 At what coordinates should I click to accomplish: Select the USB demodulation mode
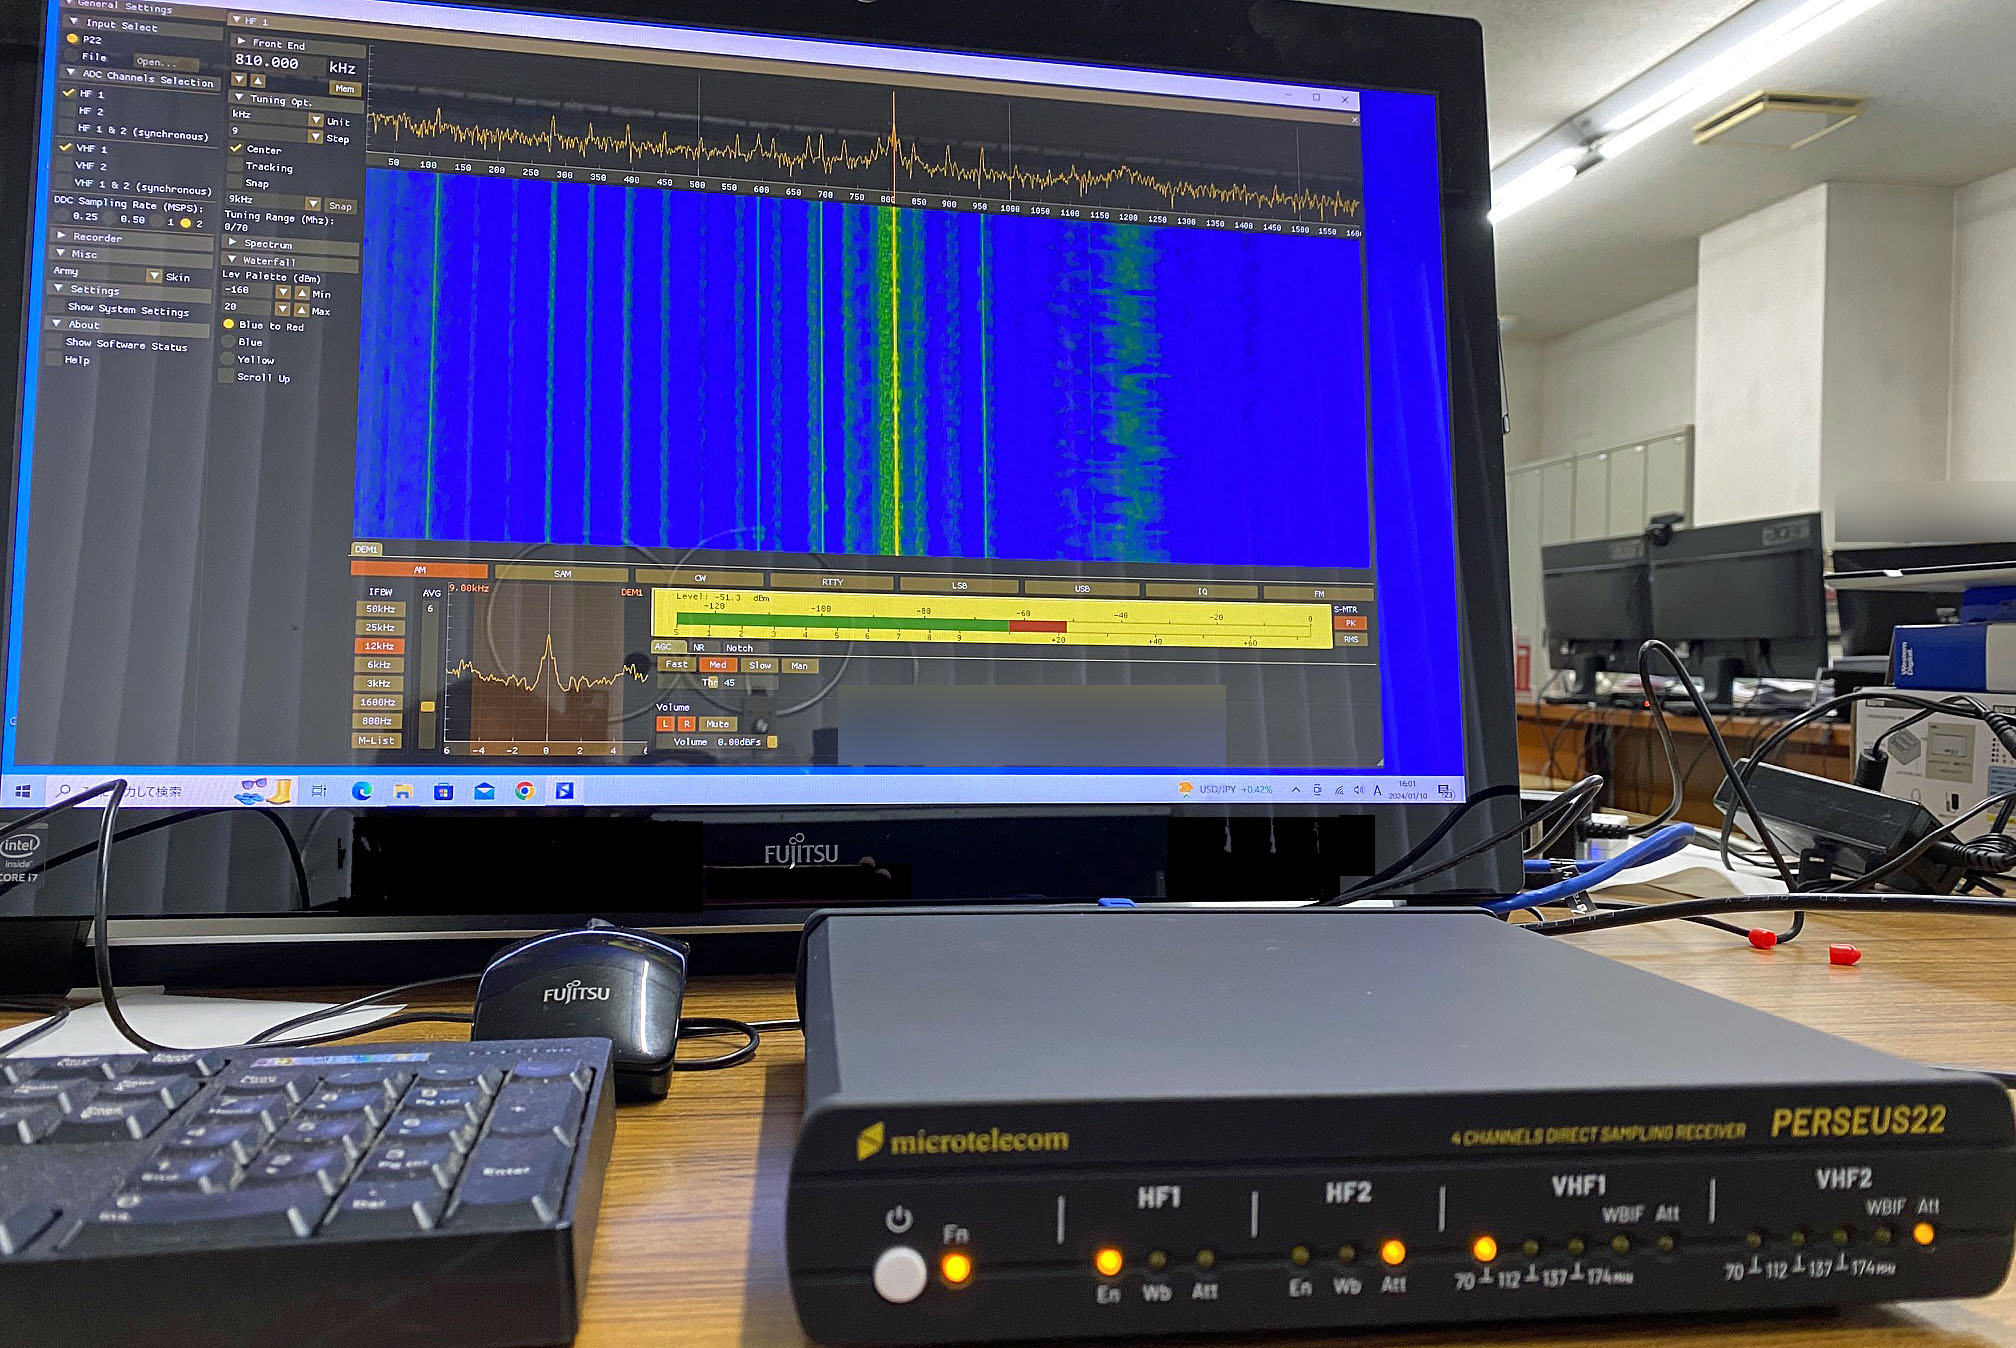pos(1082,588)
